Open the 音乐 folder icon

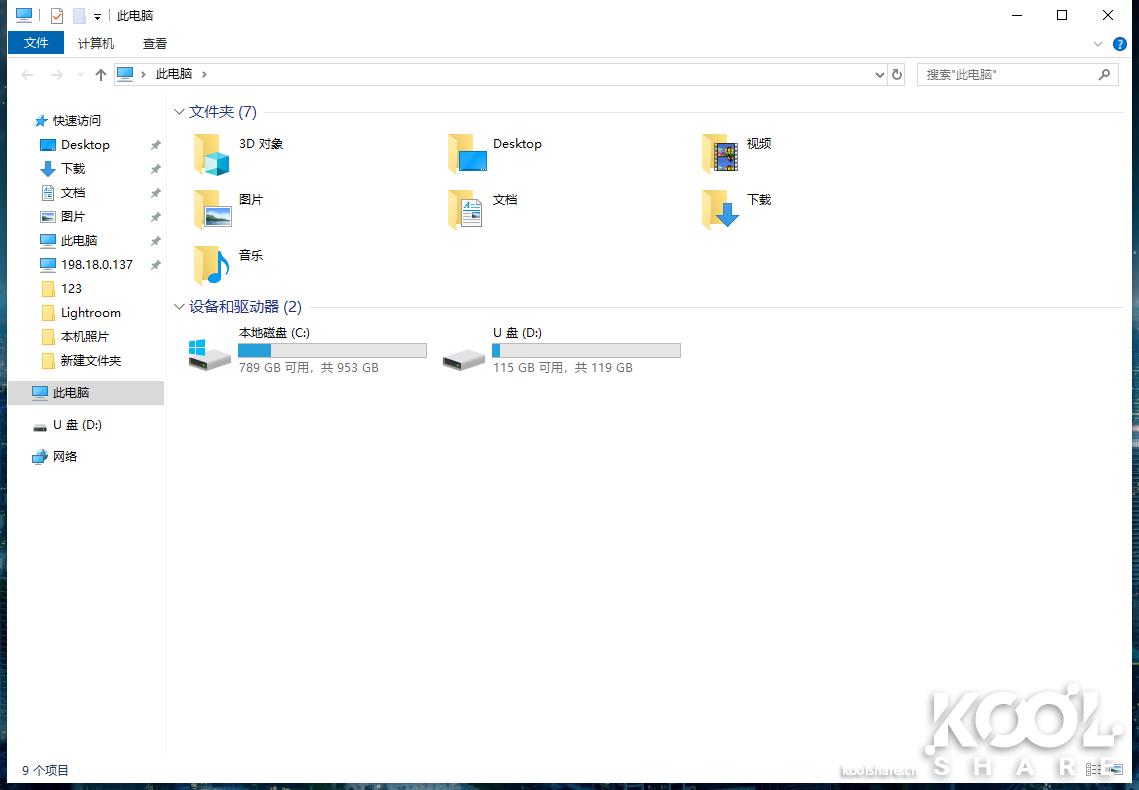(x=211, y=266)
